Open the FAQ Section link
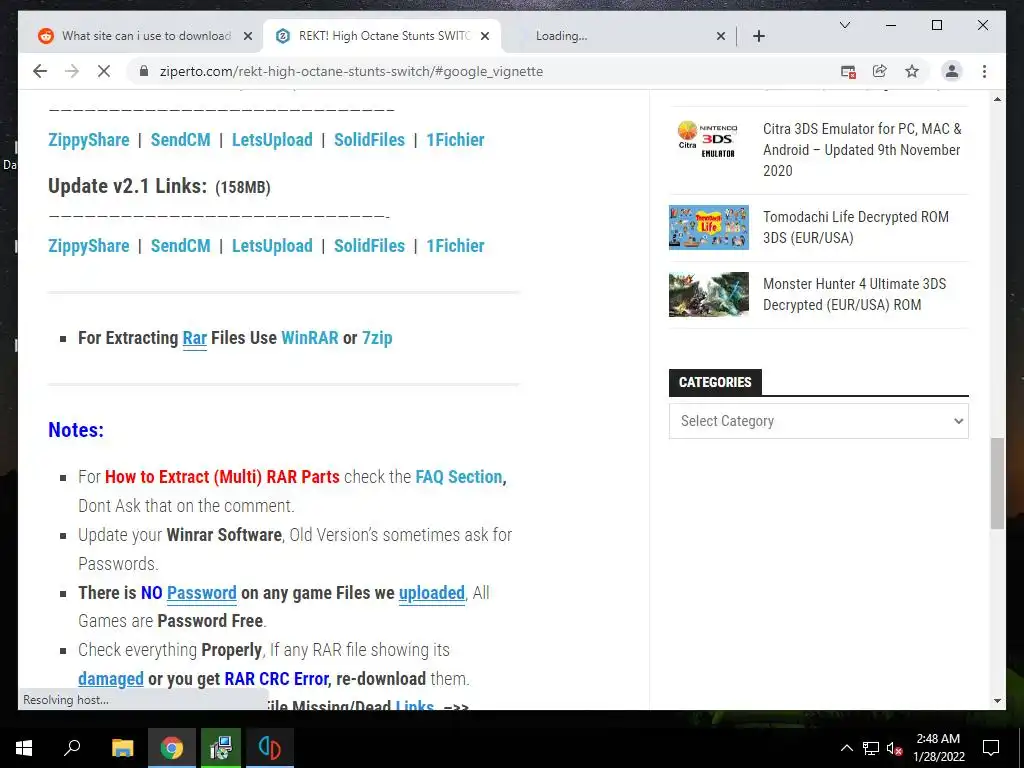Viewport: 1024px width, 768px height. coord(459,477)
